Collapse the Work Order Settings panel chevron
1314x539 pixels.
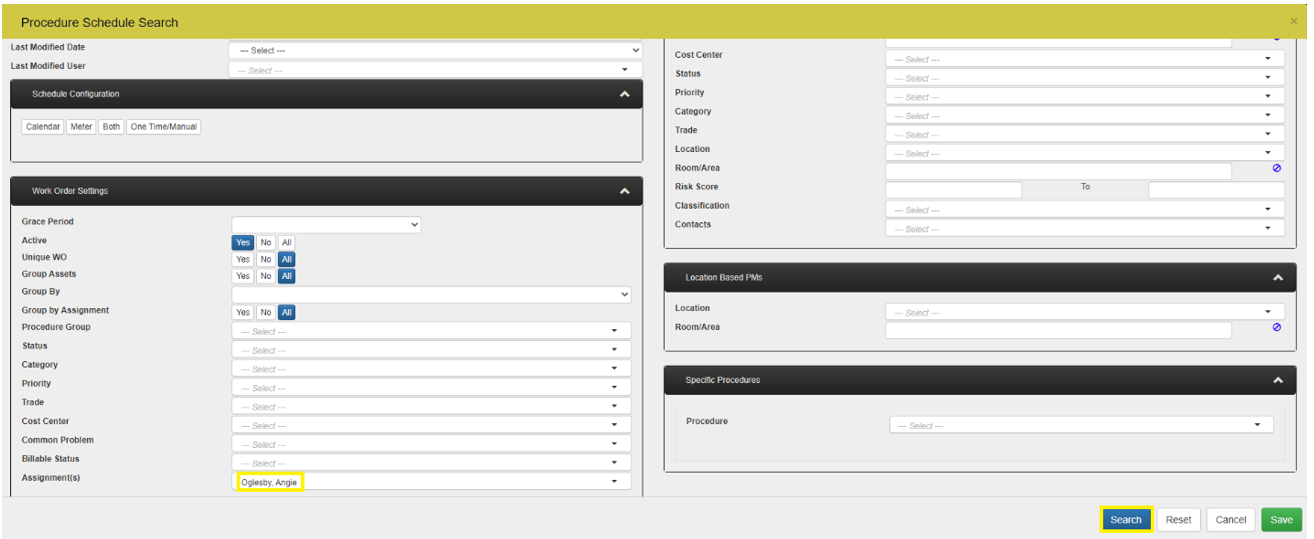pyautogui.click(x=624, y=191)
